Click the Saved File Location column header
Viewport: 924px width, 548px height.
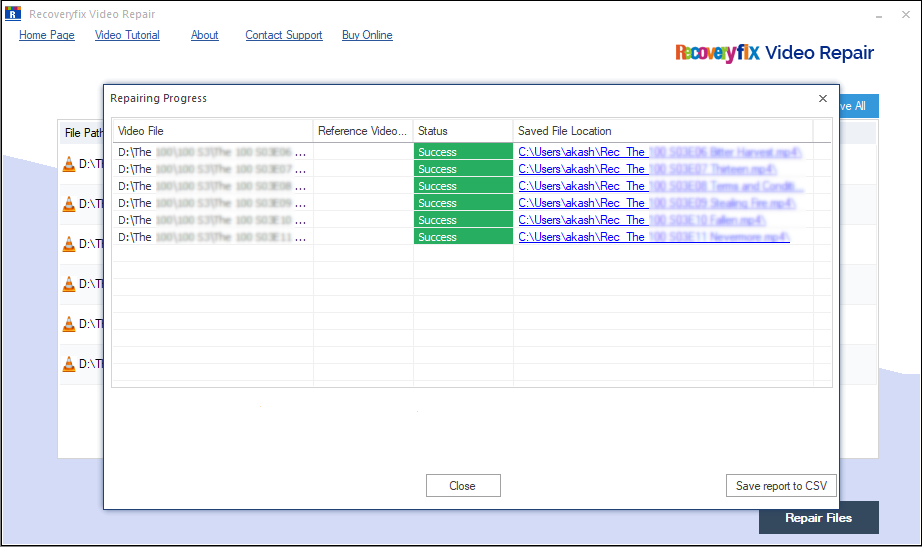point(663,131)
